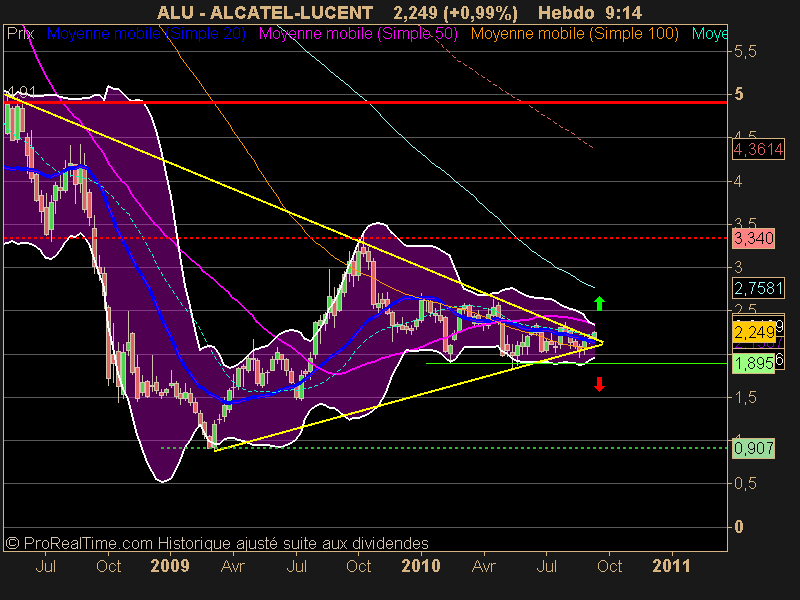800x600 pixels.
Task: Click the Hebdo timeframe label in title
Action: 566,12
